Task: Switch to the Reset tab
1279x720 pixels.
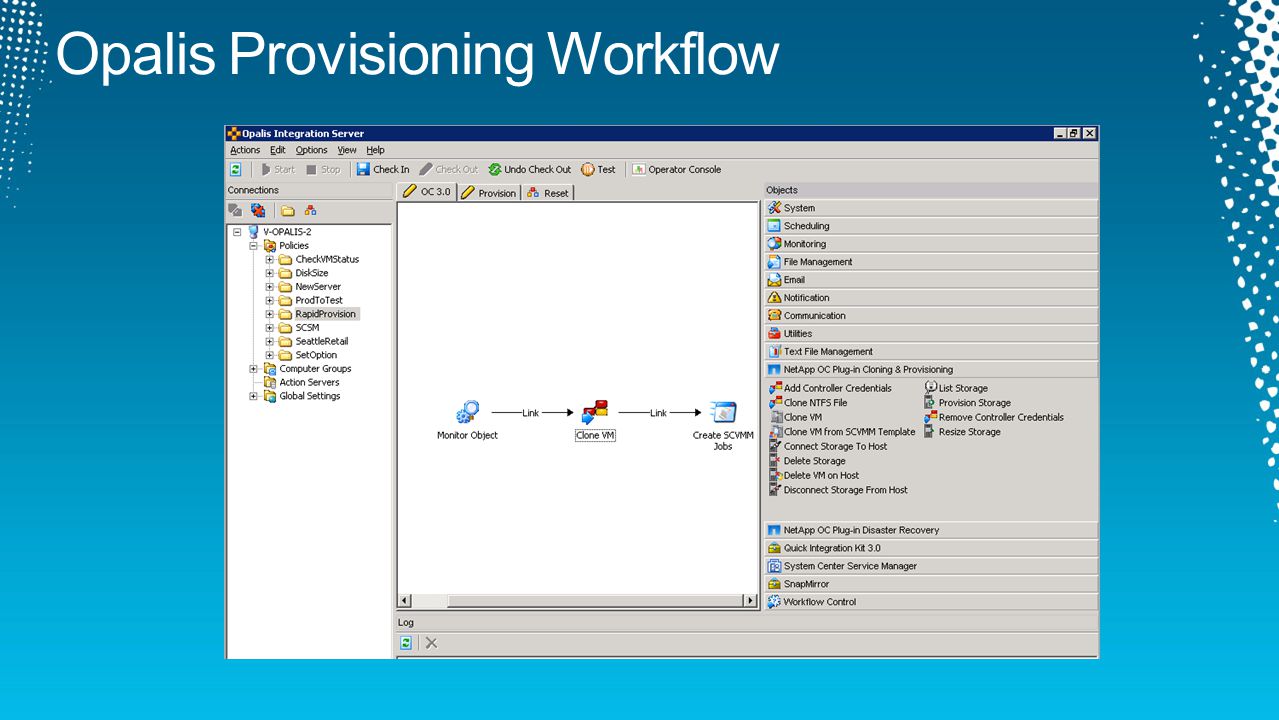Action: click(548, 193)
